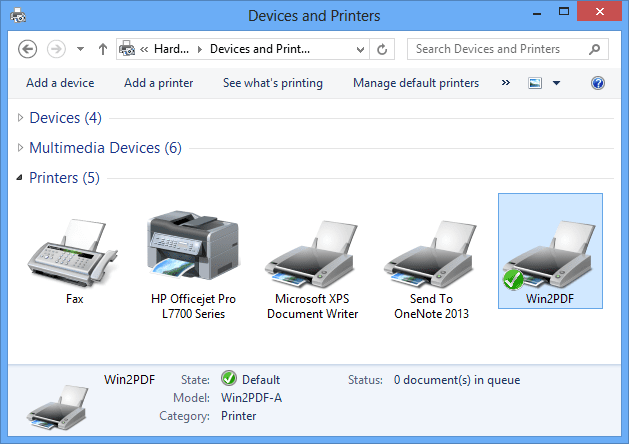Select Send To OneNote 2013 printer

point(430,254)
